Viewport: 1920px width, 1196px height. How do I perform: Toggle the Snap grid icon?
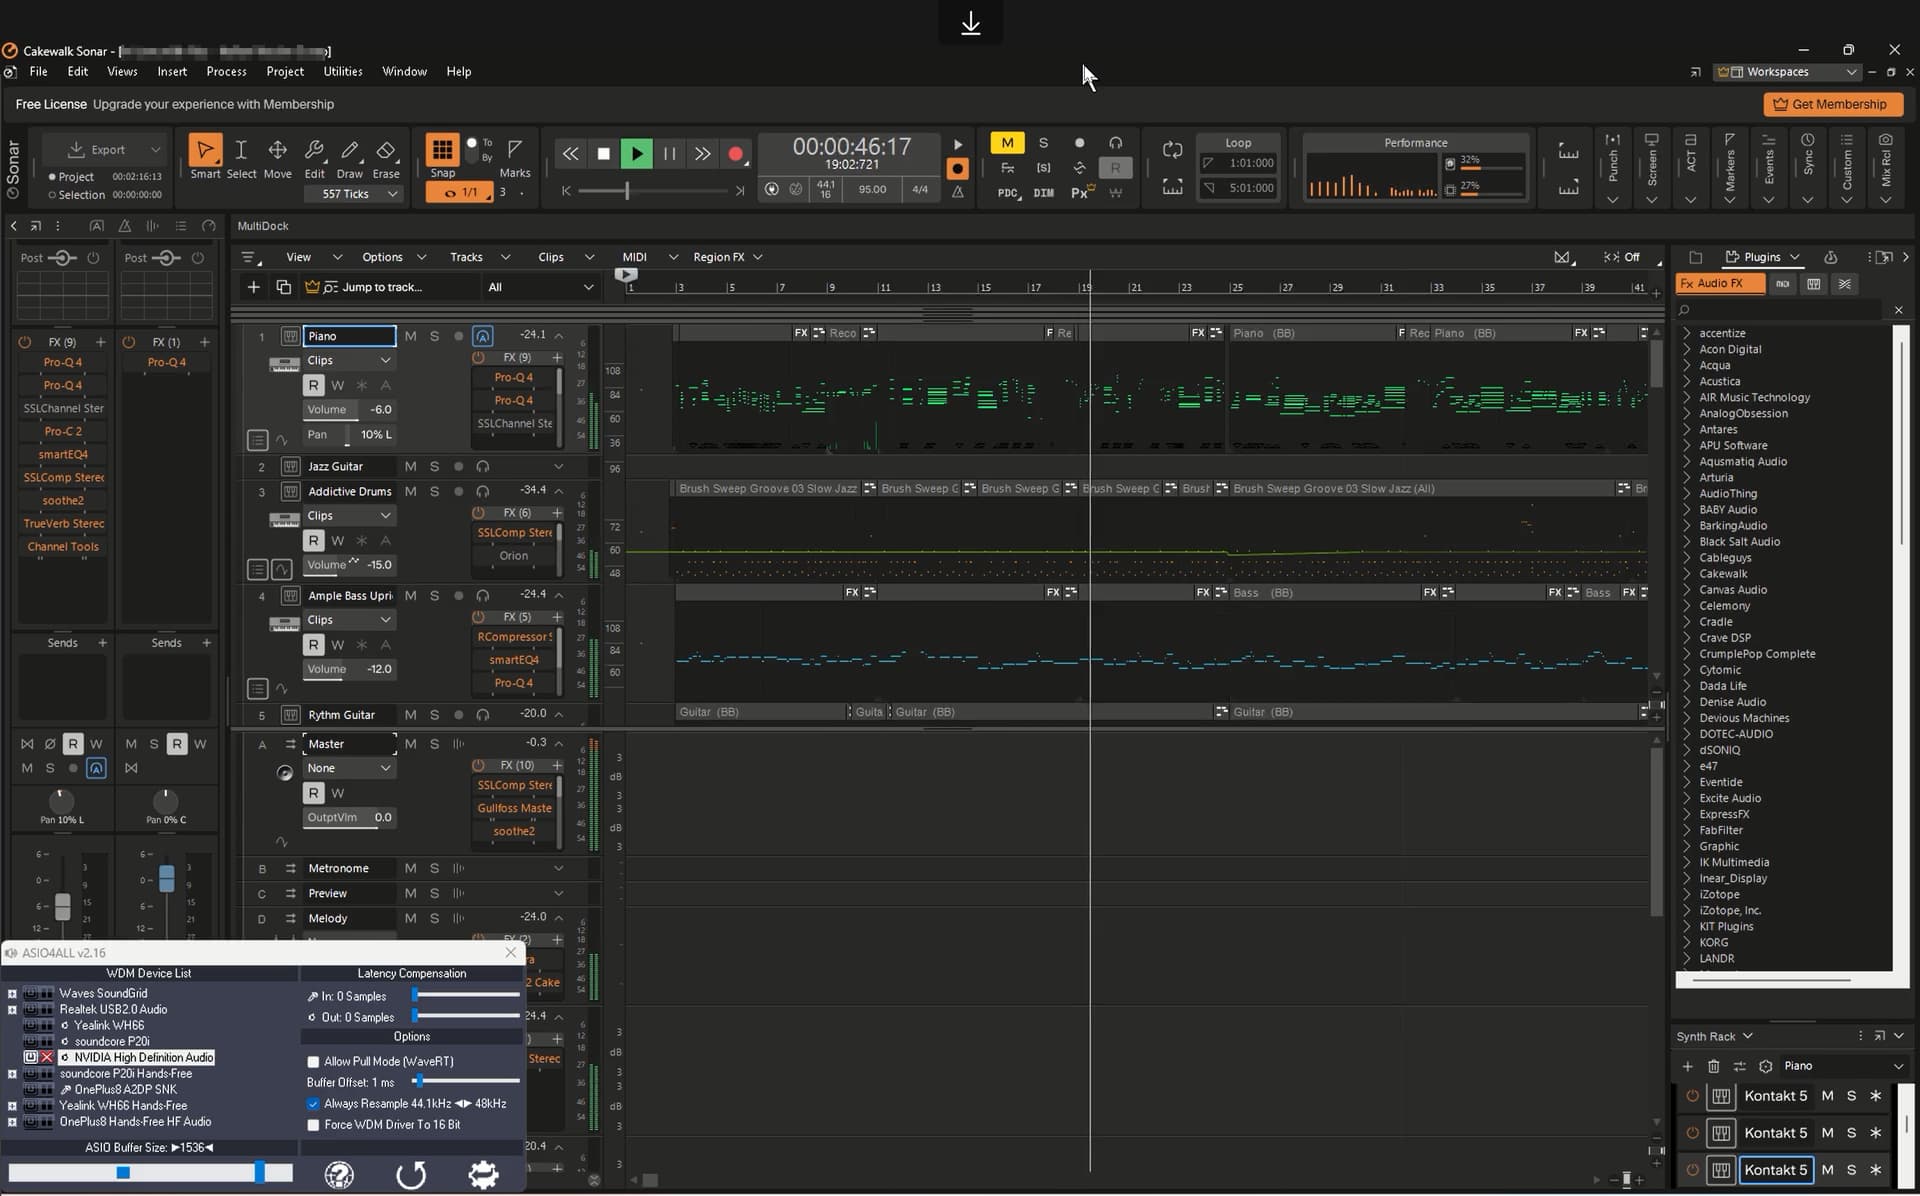(441, 150)
